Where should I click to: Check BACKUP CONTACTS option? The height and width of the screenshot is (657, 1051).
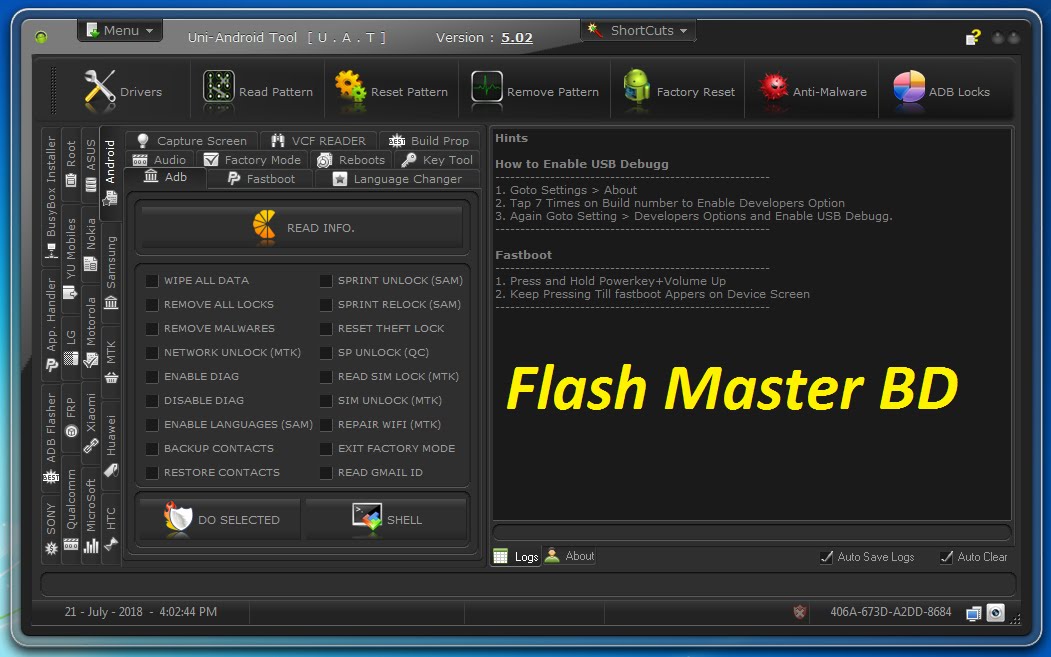click(x=152, y=449)
